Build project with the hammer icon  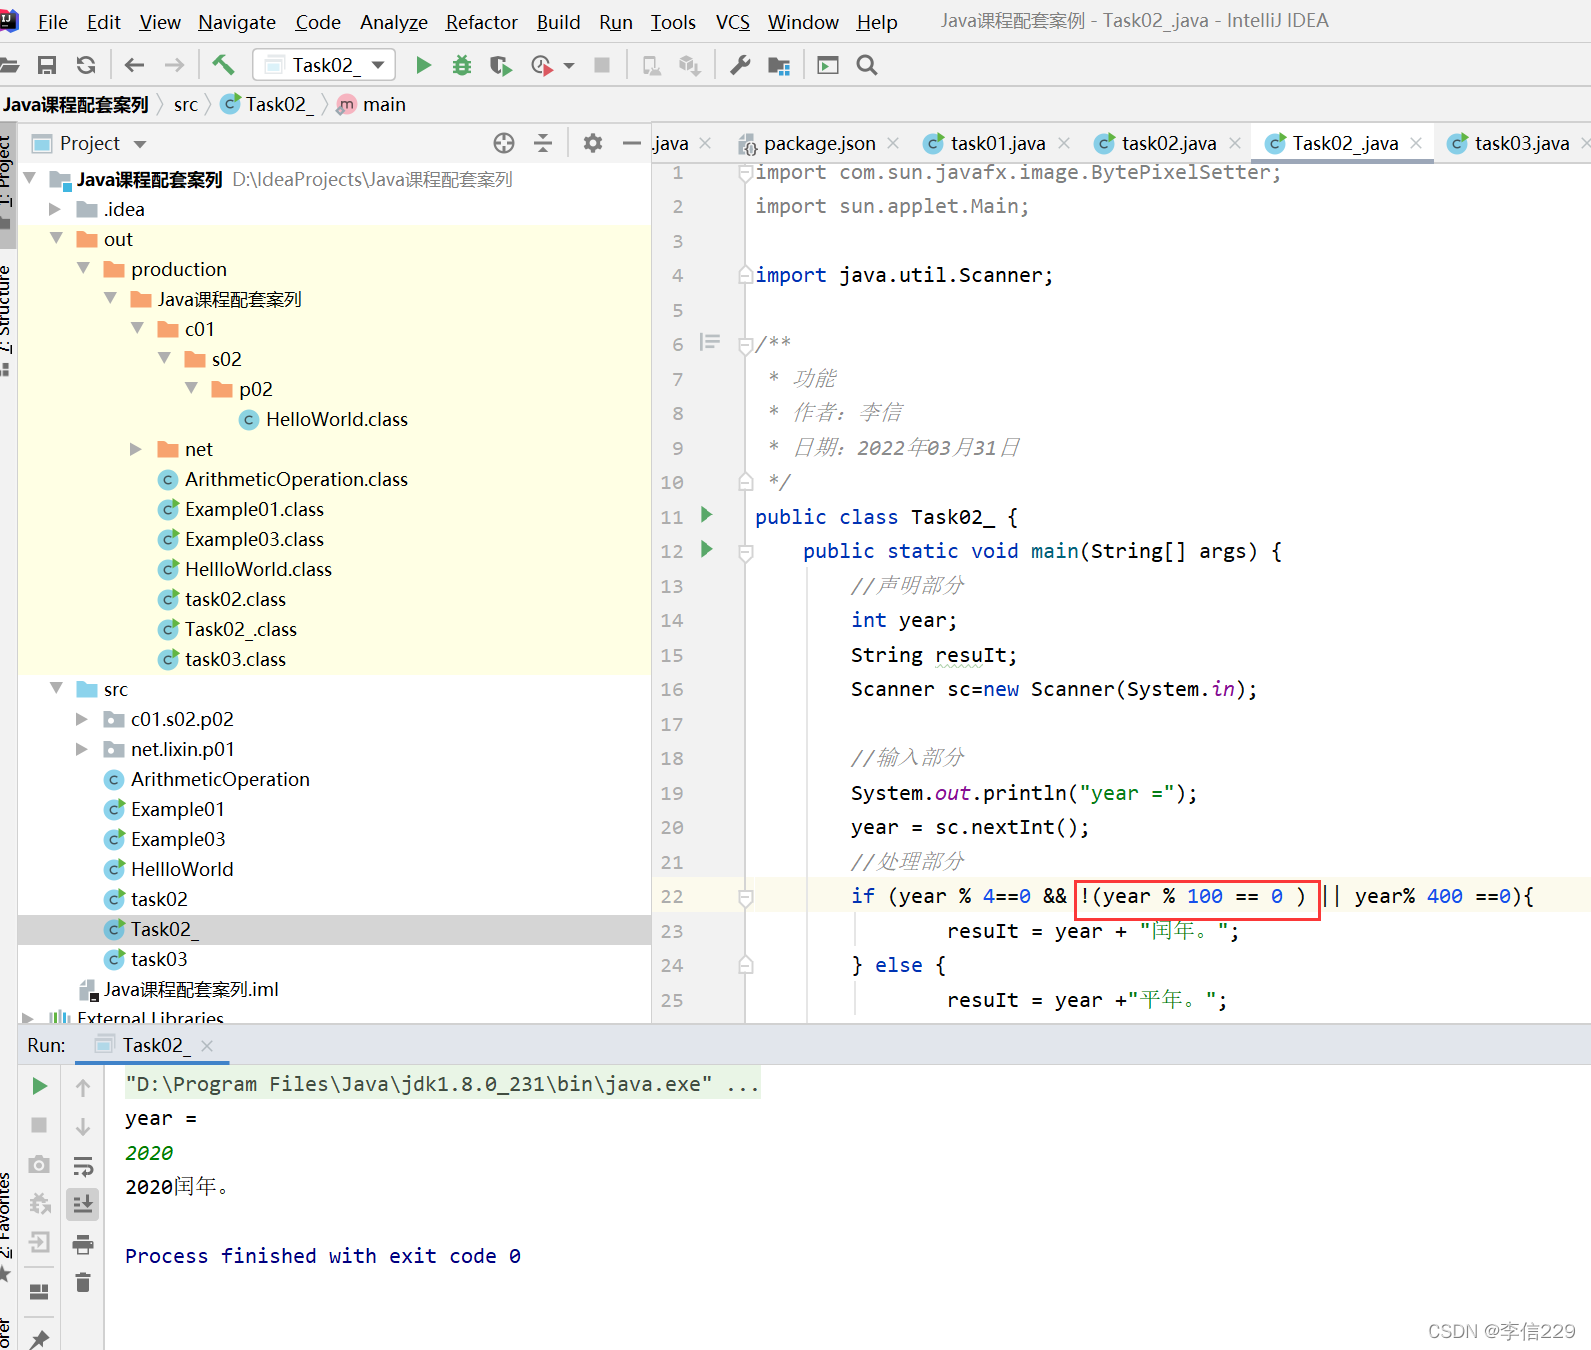pos(222,65)
